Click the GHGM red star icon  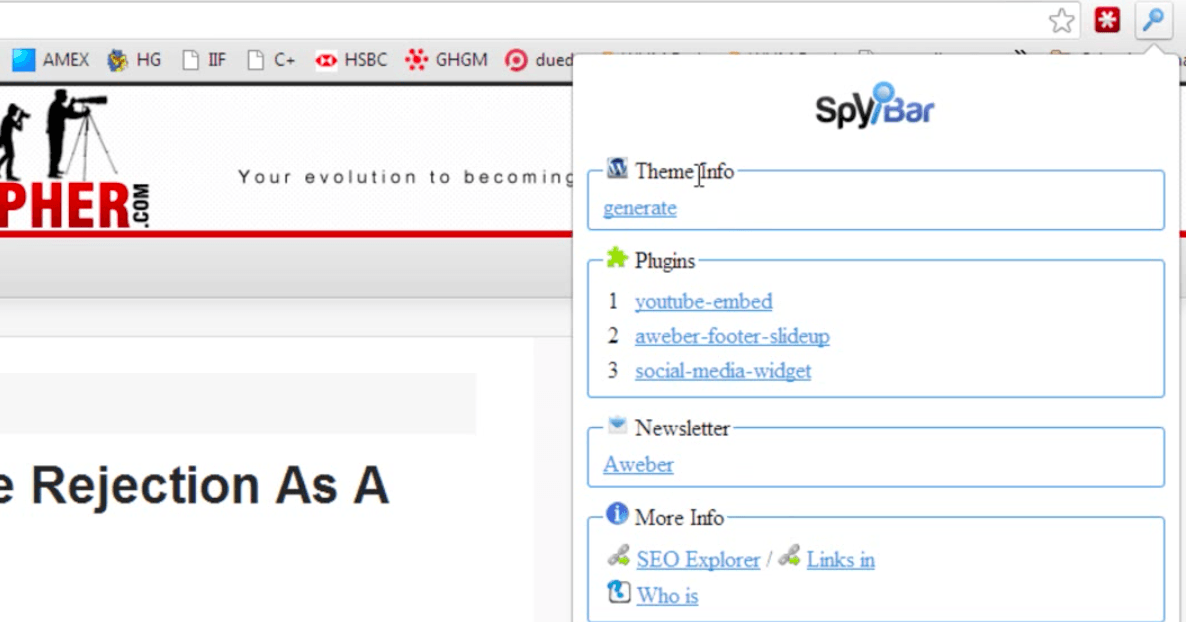pyautogui.click(x=416, y=60)
